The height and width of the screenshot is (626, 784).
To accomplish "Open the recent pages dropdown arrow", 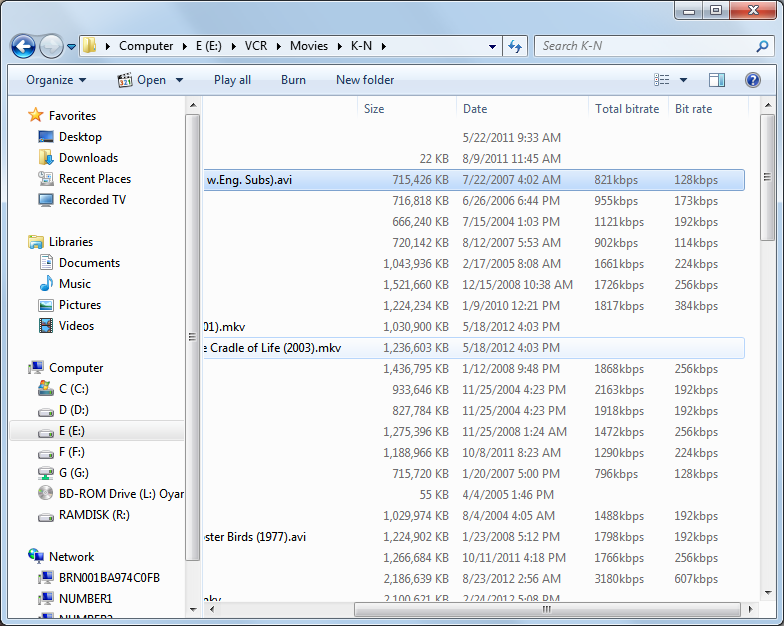I will (x=72, y=46).
